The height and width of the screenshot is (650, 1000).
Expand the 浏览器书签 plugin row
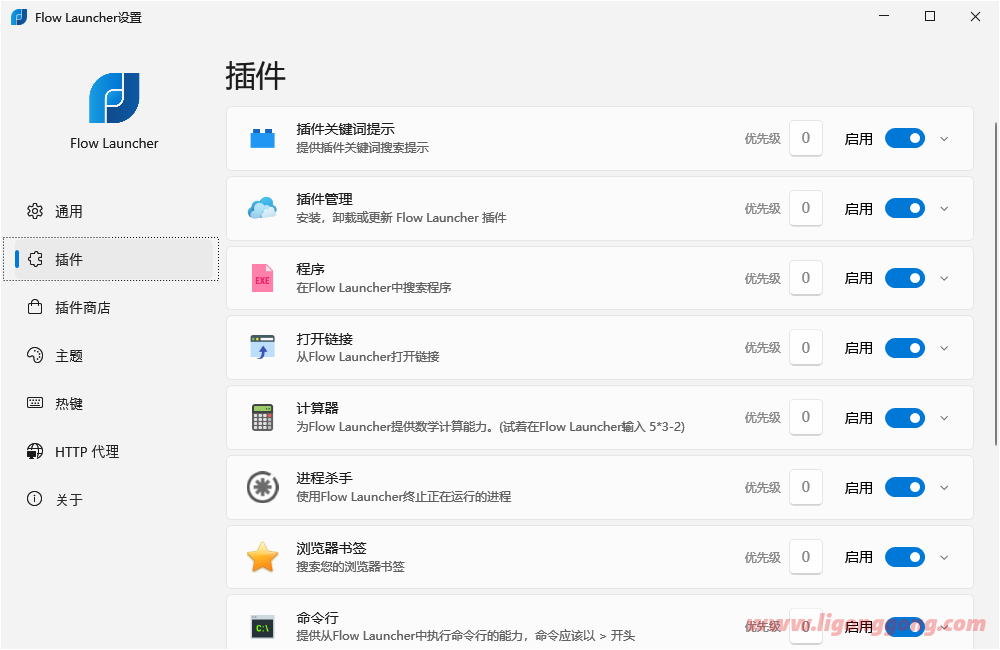tap(945, 558)
